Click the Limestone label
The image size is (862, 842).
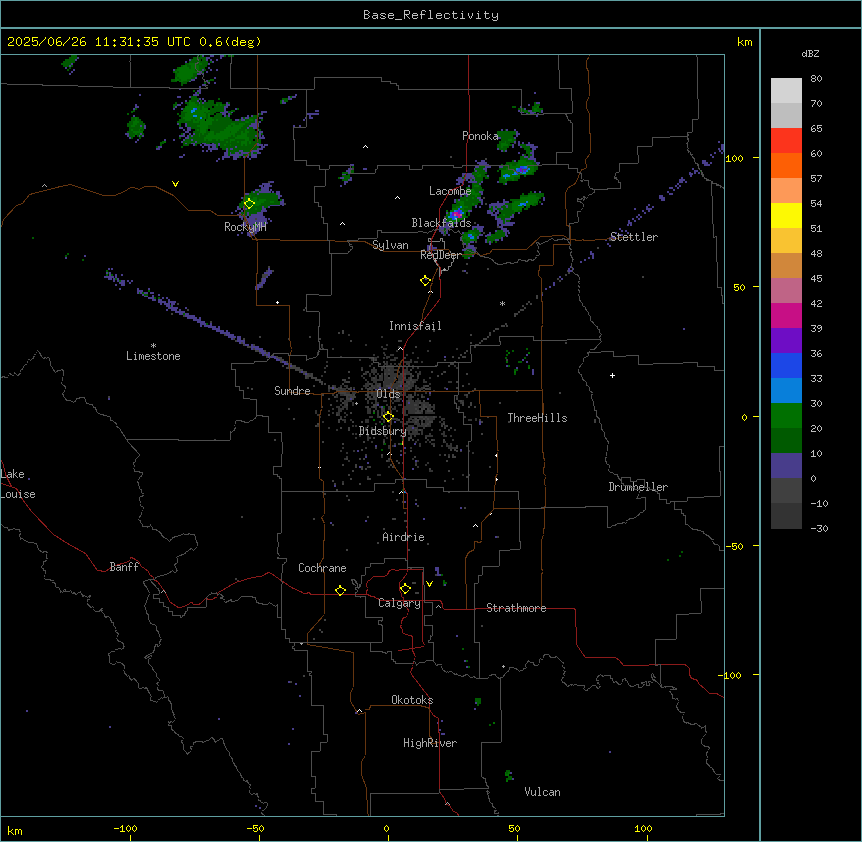153,356
